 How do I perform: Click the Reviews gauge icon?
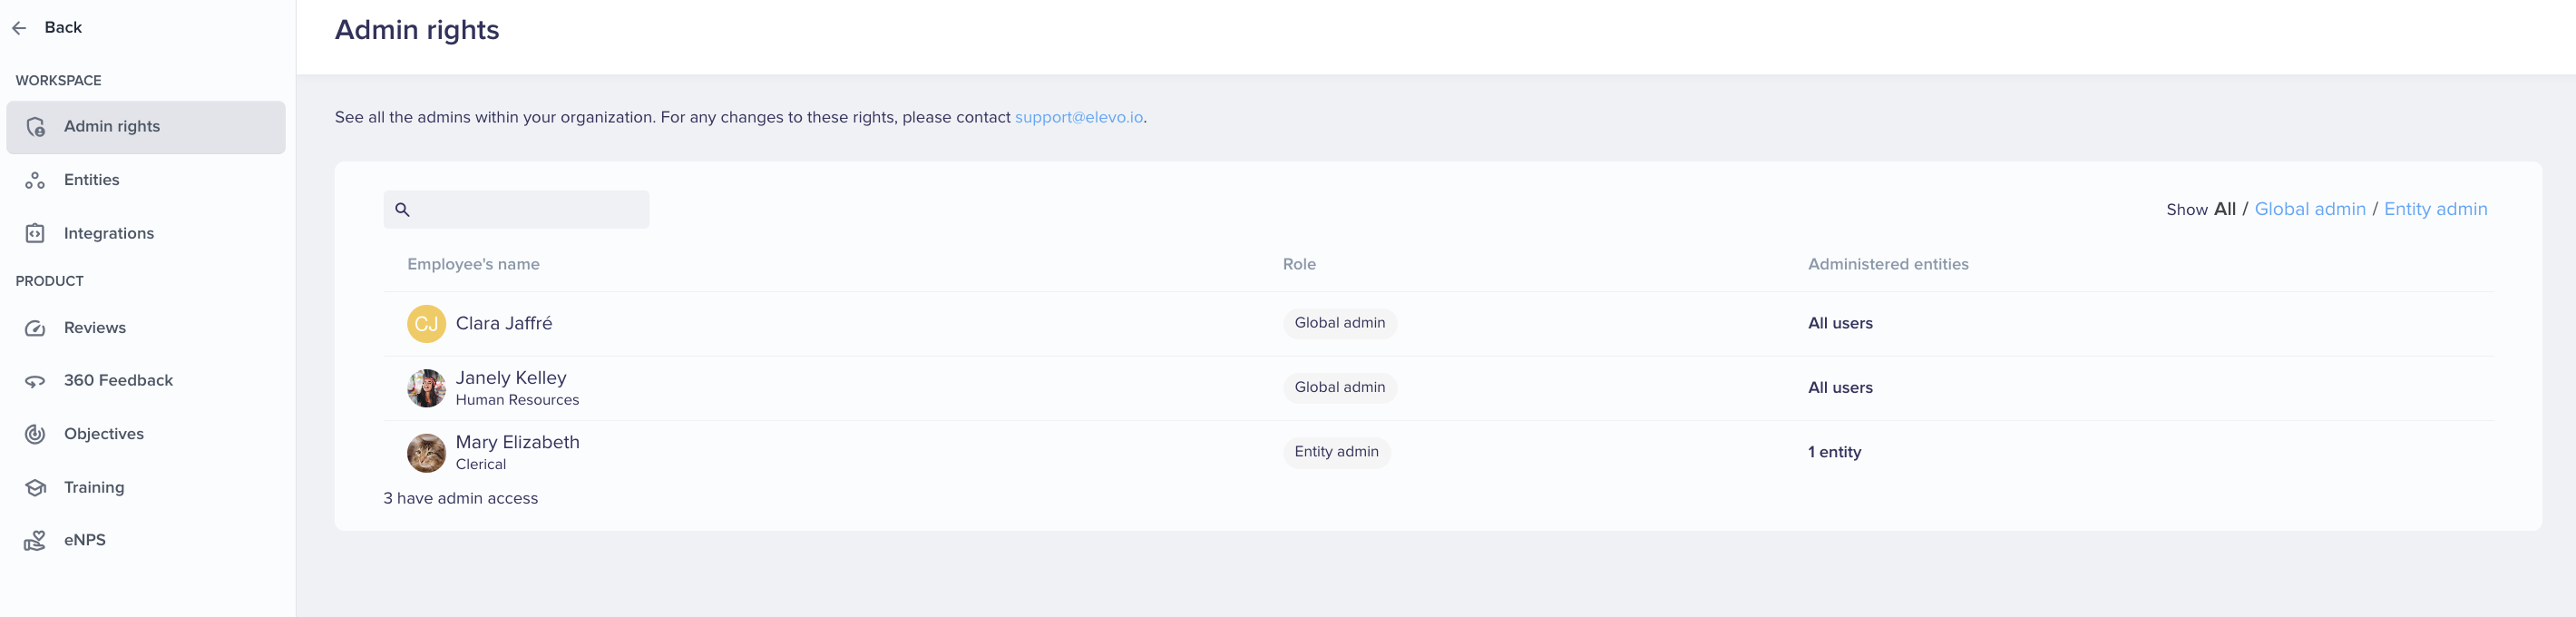click(35, 328)
